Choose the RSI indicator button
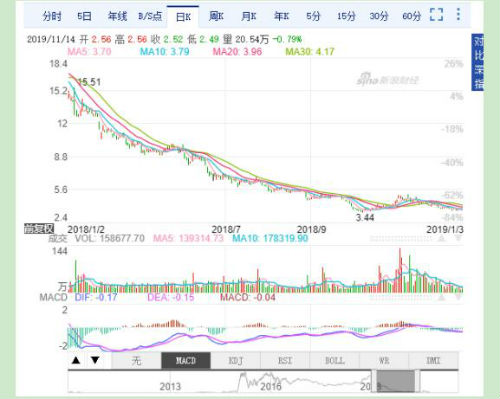The height and width of the screenshot is (399, 500). tap(285, 361)
